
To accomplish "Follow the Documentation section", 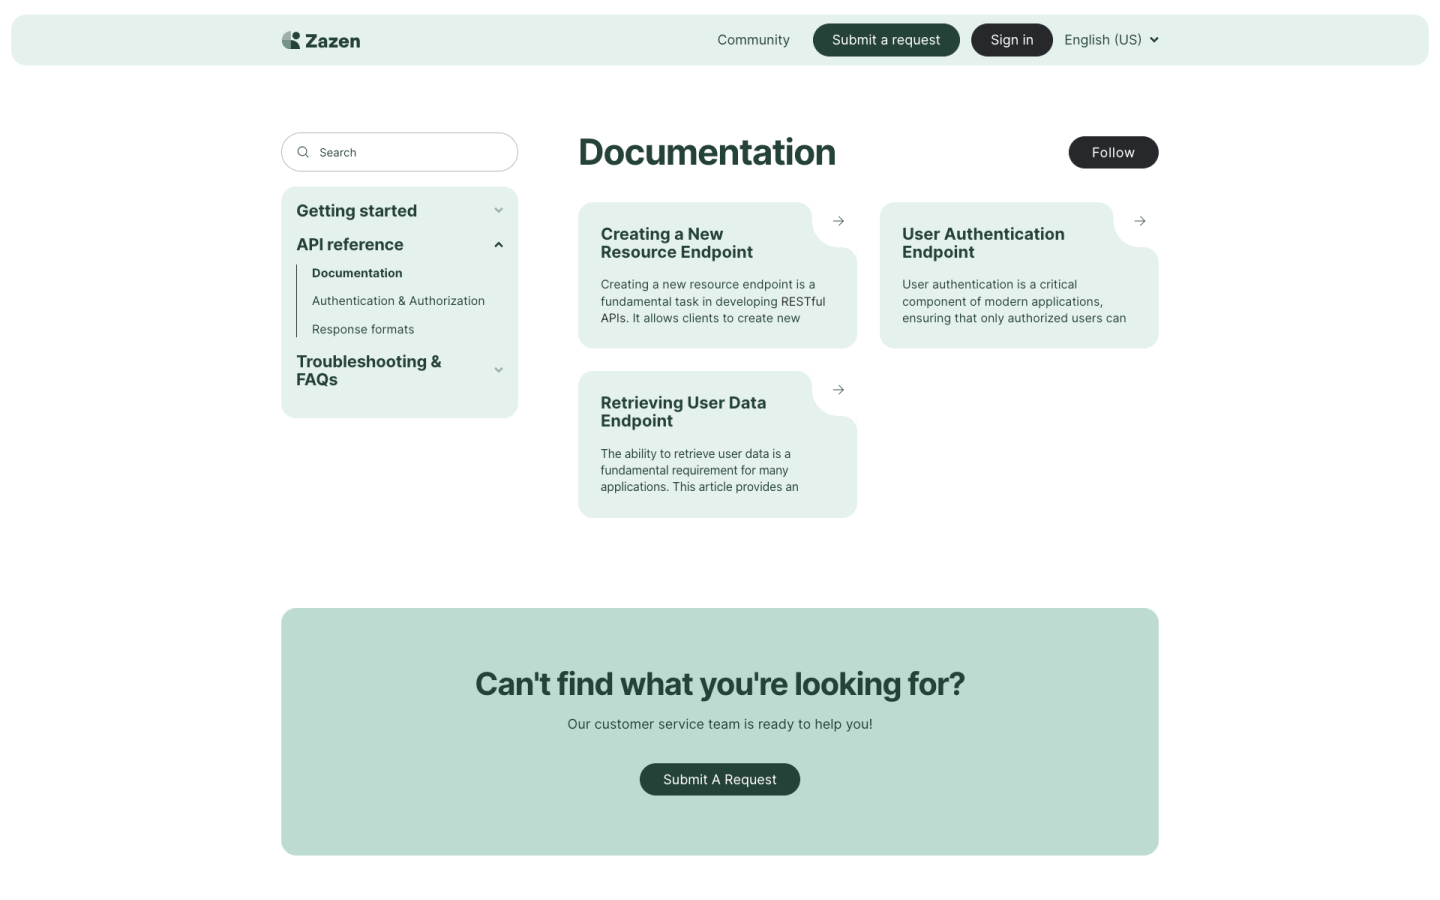I will pos(1112,152).
